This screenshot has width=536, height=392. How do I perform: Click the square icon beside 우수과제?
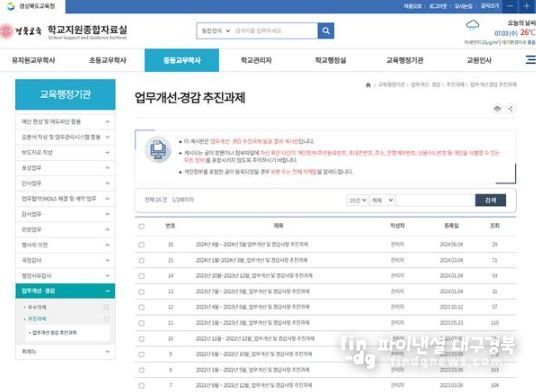106,307
